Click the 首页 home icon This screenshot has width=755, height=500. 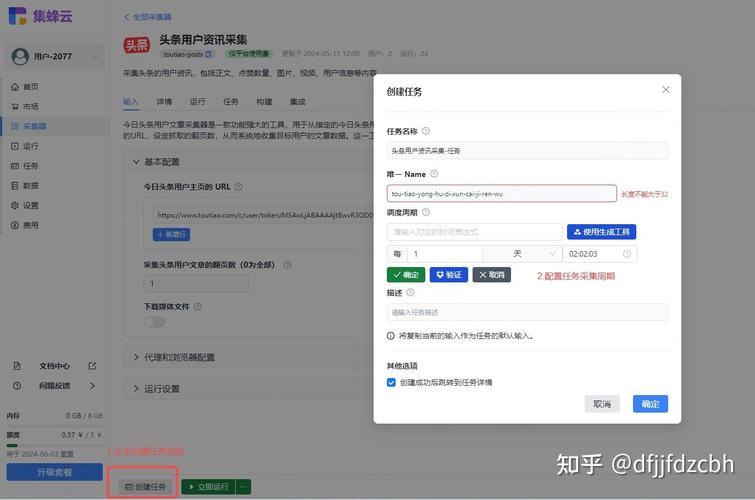point(15,87)
